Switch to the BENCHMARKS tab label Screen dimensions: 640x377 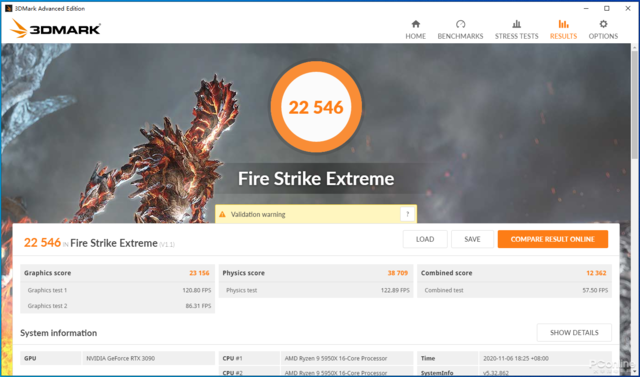pos(460,36)
